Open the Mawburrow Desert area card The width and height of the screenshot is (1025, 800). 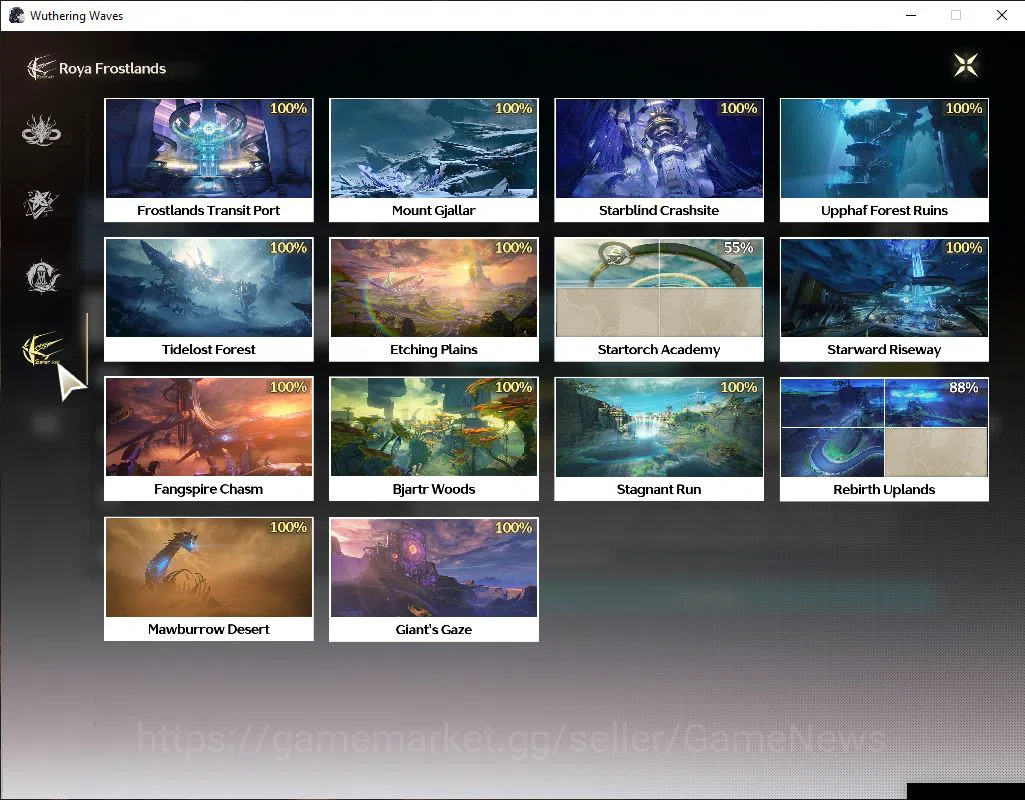[209, 579]
